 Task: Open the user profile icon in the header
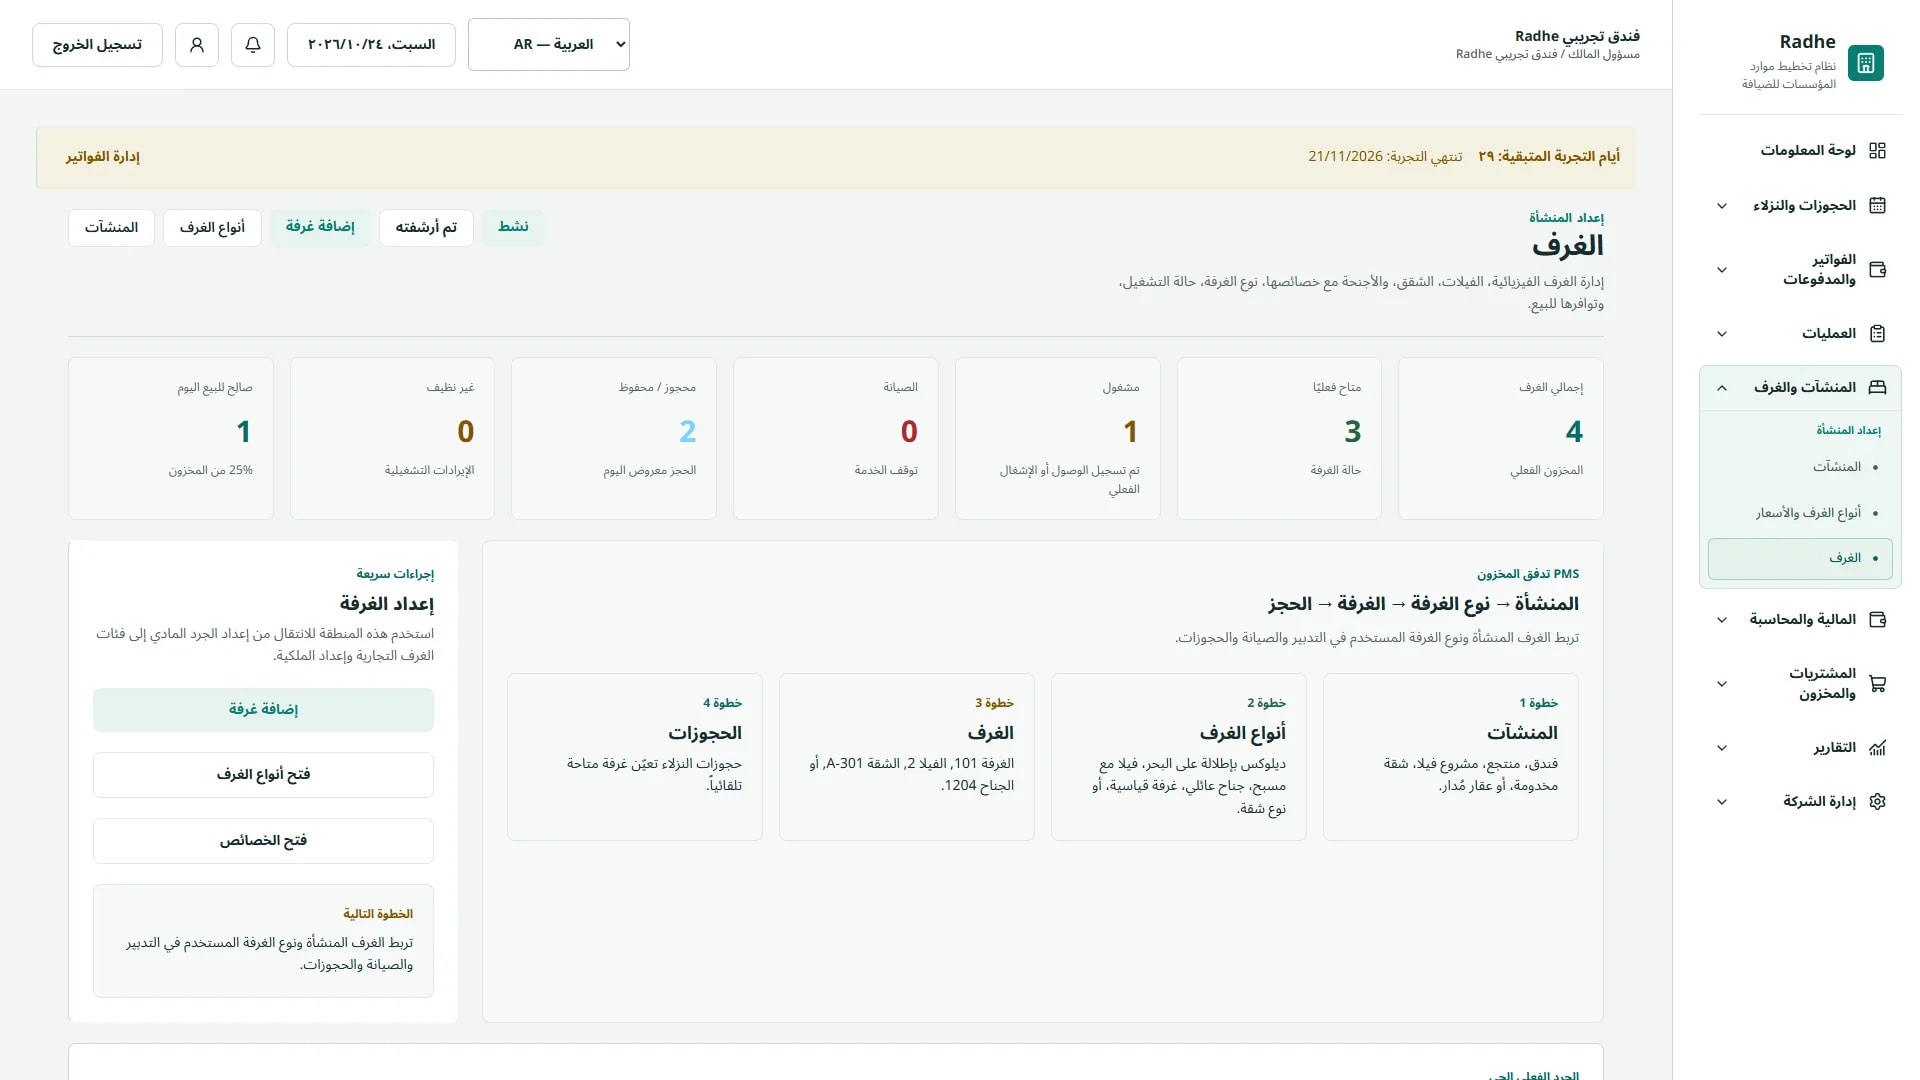click(197, 45)
